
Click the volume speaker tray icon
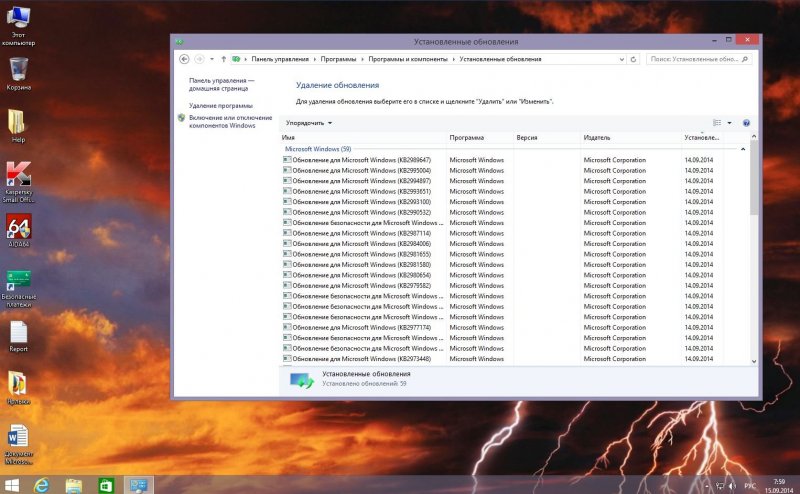point(732,486)
